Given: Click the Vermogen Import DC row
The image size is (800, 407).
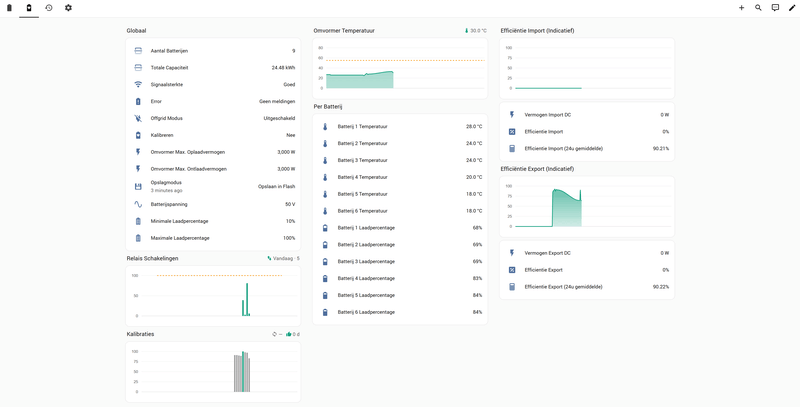Looking at the screenshot, I should (587, 115).
